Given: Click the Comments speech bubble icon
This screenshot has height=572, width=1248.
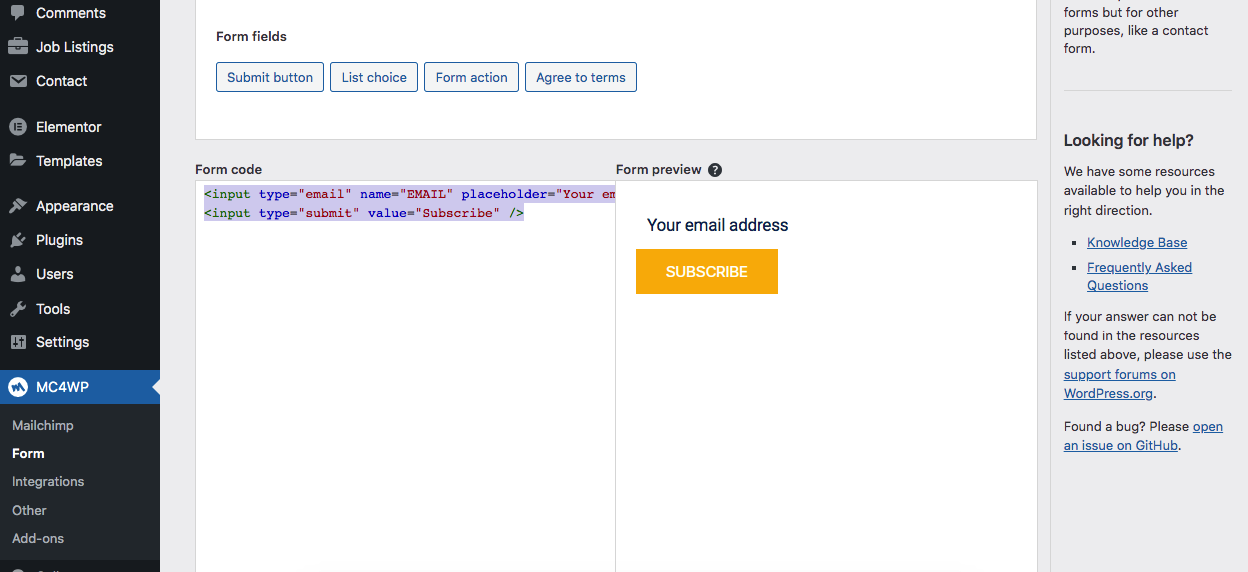Looking at the screenshot, I should tap(17, 13).
